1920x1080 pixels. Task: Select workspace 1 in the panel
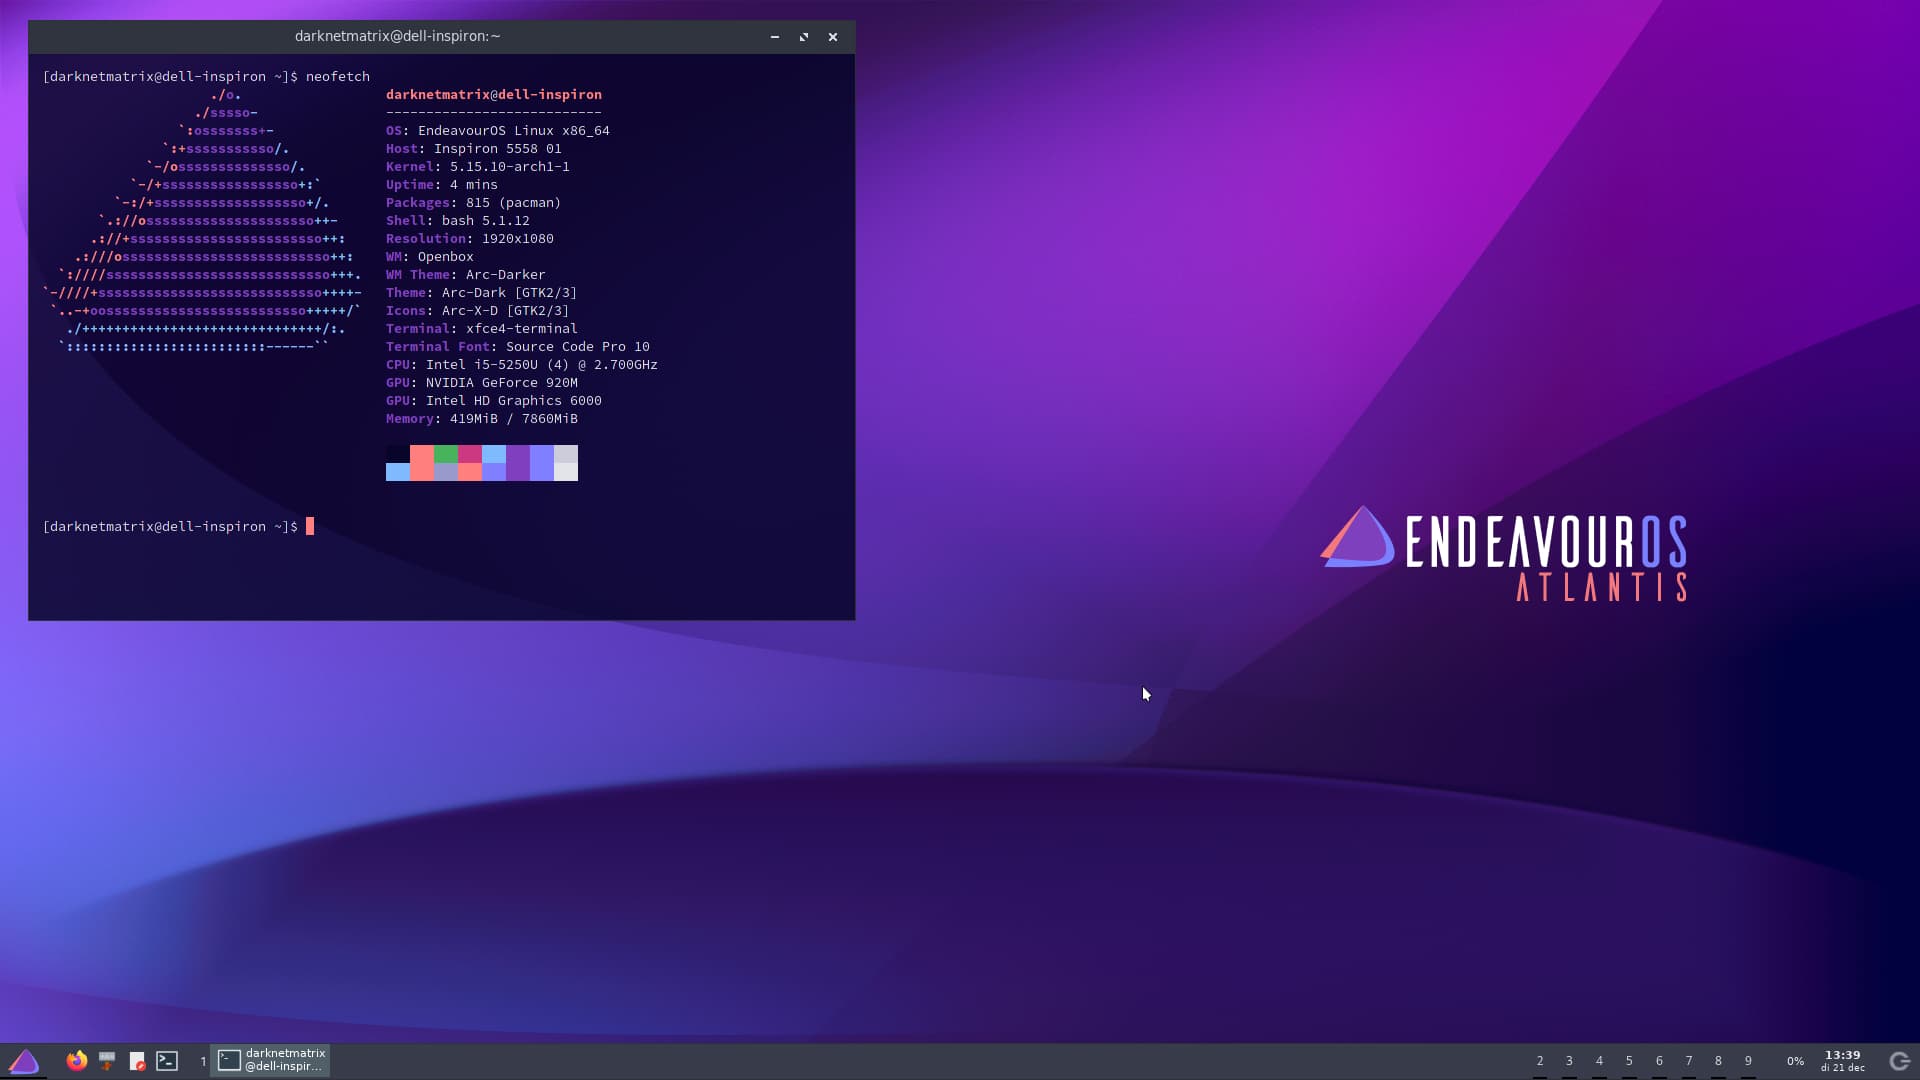(x=203, y=1061)
